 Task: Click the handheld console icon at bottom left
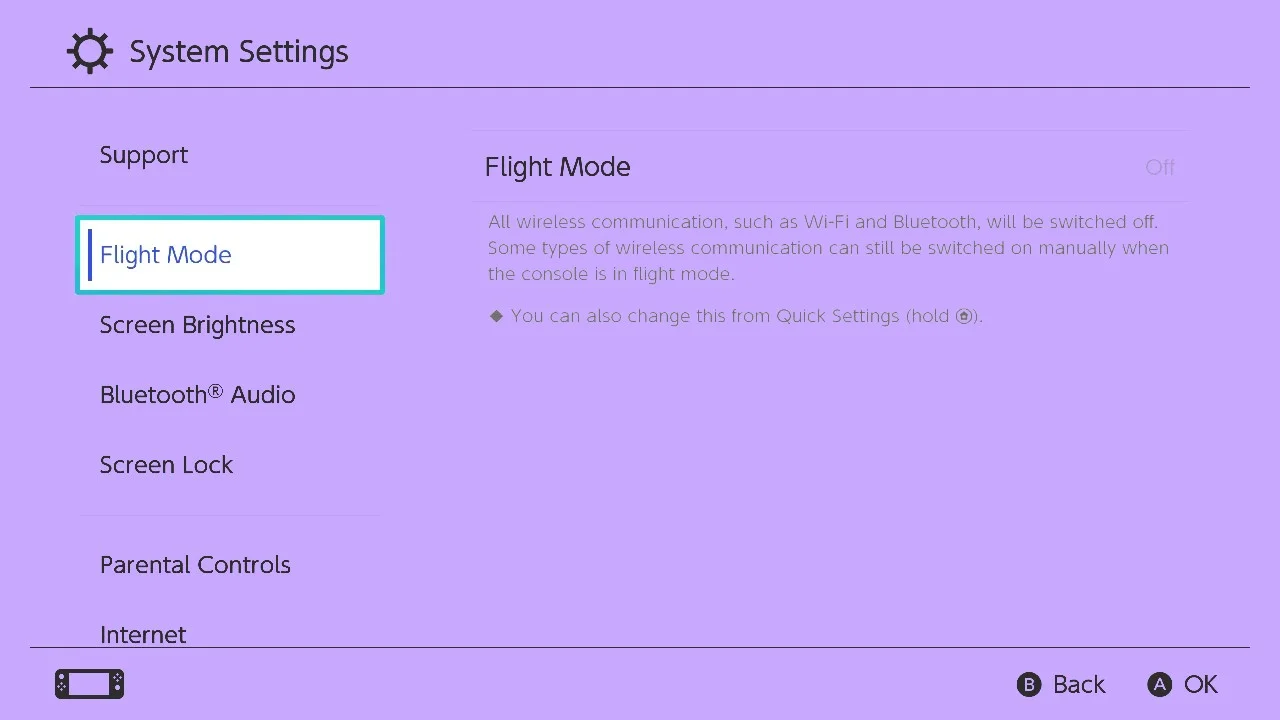pos(90,684)
